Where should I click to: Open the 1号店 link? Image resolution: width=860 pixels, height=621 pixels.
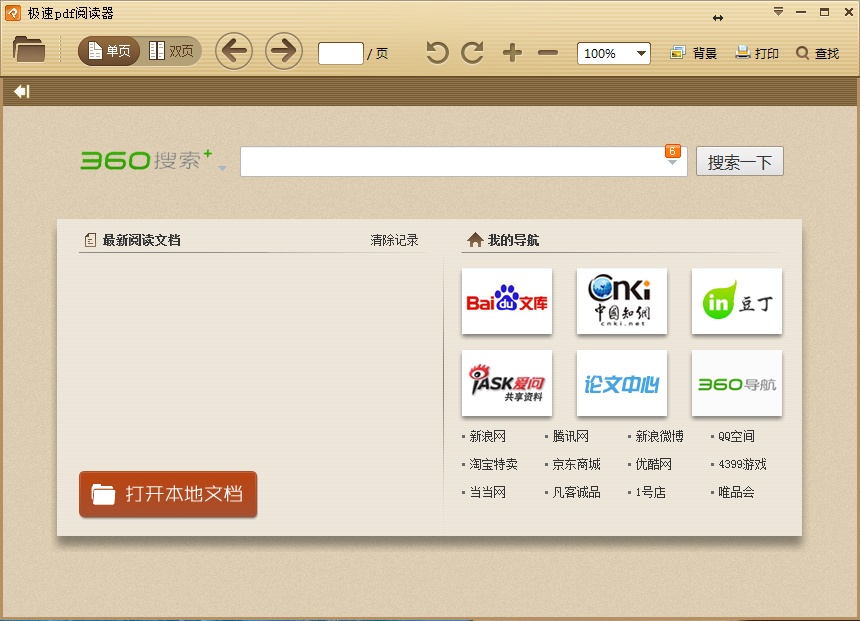[x=650, y=492]
